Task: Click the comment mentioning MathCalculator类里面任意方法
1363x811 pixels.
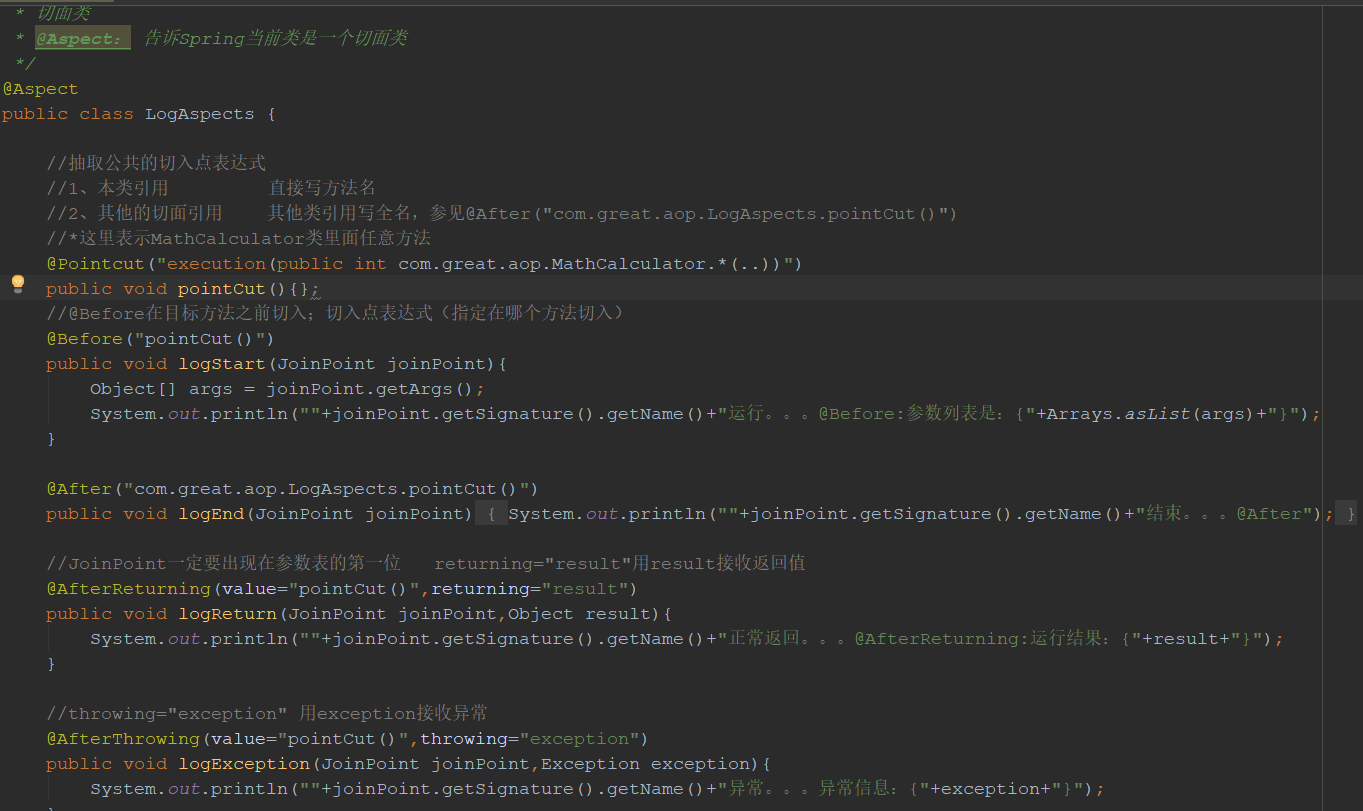Action: tap(238, 239)
